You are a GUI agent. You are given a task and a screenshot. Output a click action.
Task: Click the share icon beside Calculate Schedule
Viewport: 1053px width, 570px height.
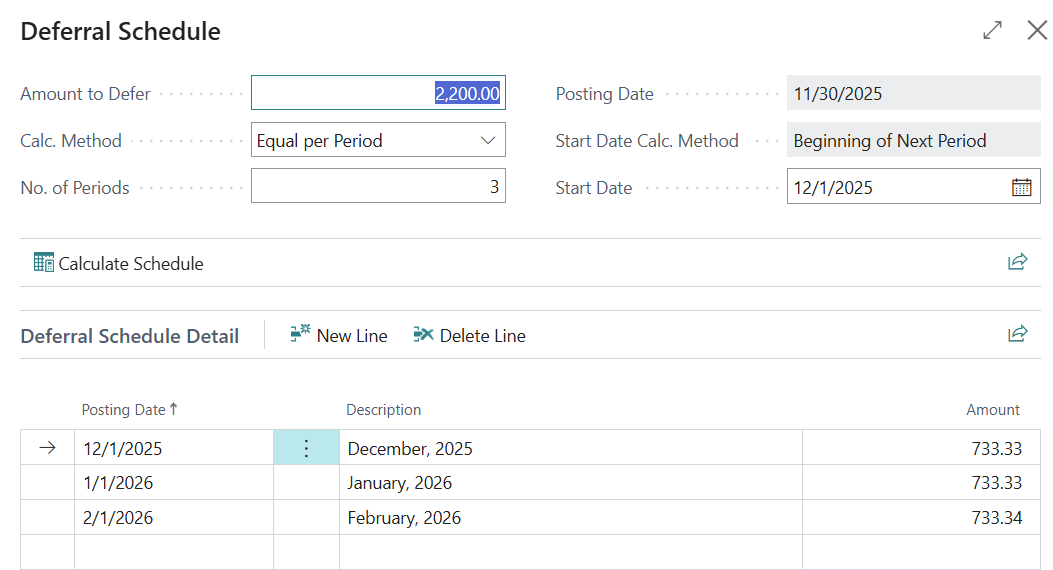tap(1017, 262)
